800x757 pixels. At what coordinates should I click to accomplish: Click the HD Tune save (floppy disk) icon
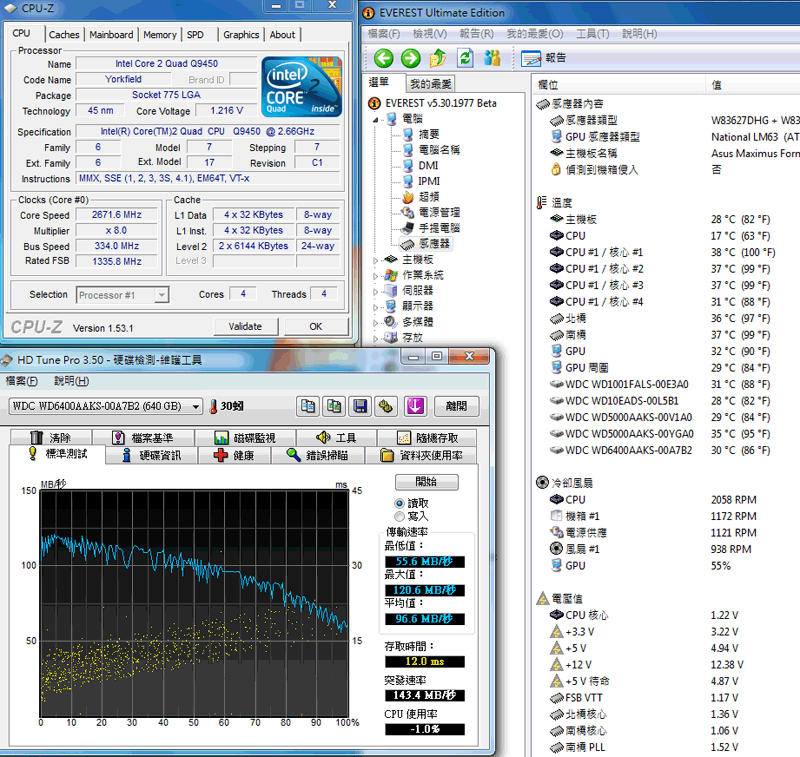361,406
